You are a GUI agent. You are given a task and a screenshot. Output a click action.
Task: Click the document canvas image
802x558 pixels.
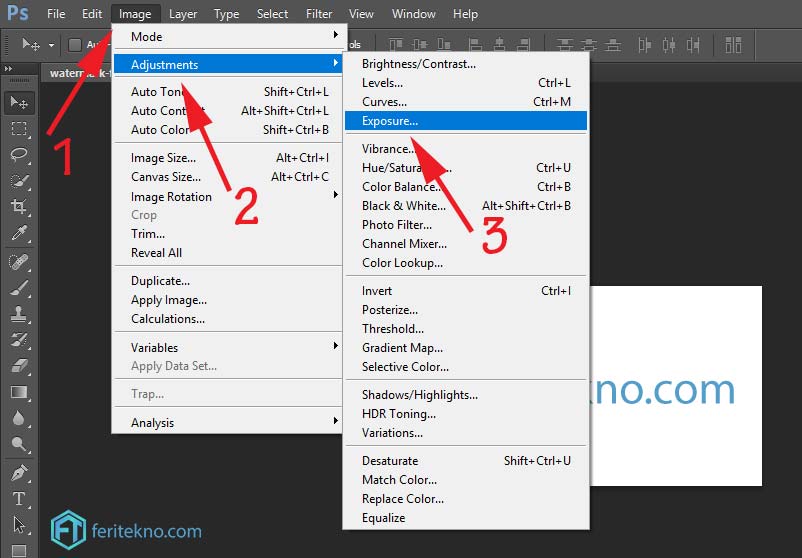point(675,386)
